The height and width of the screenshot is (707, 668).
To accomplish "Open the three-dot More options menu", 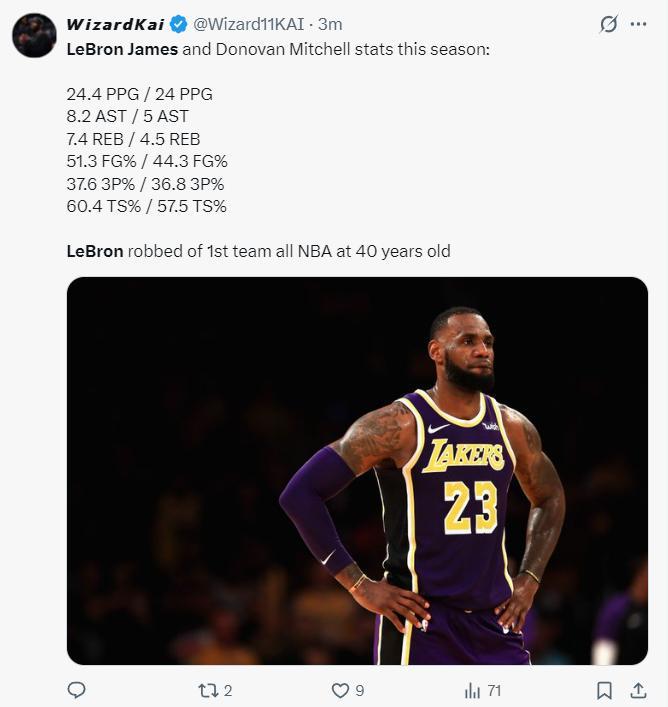I will pyautogui.click(x=638, y=24).
